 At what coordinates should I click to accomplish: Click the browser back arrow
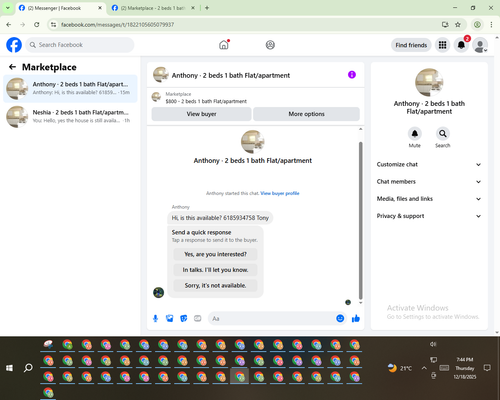(9, 25)
